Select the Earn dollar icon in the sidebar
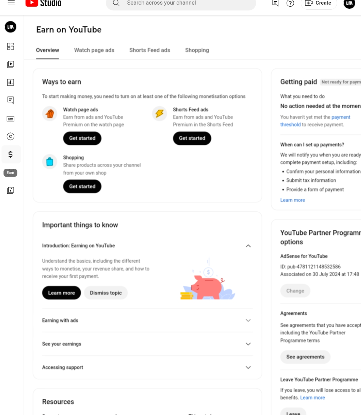361x415 pixels. click(11, 154)
